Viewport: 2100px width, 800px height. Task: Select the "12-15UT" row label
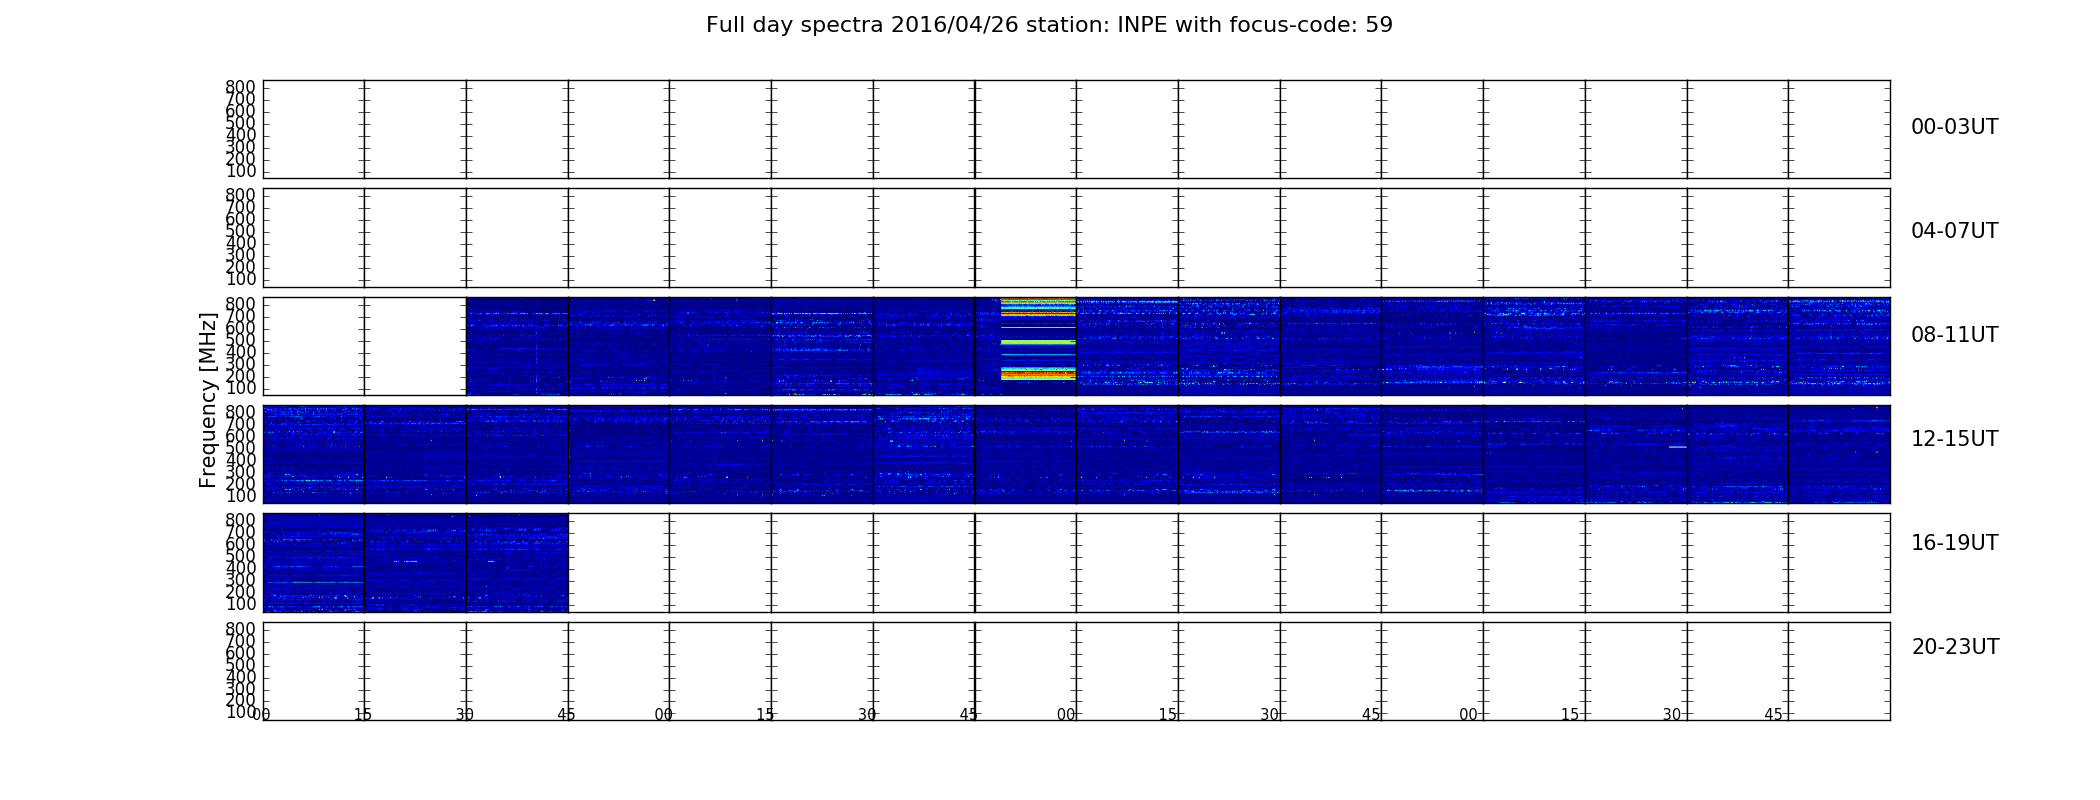1954,439
